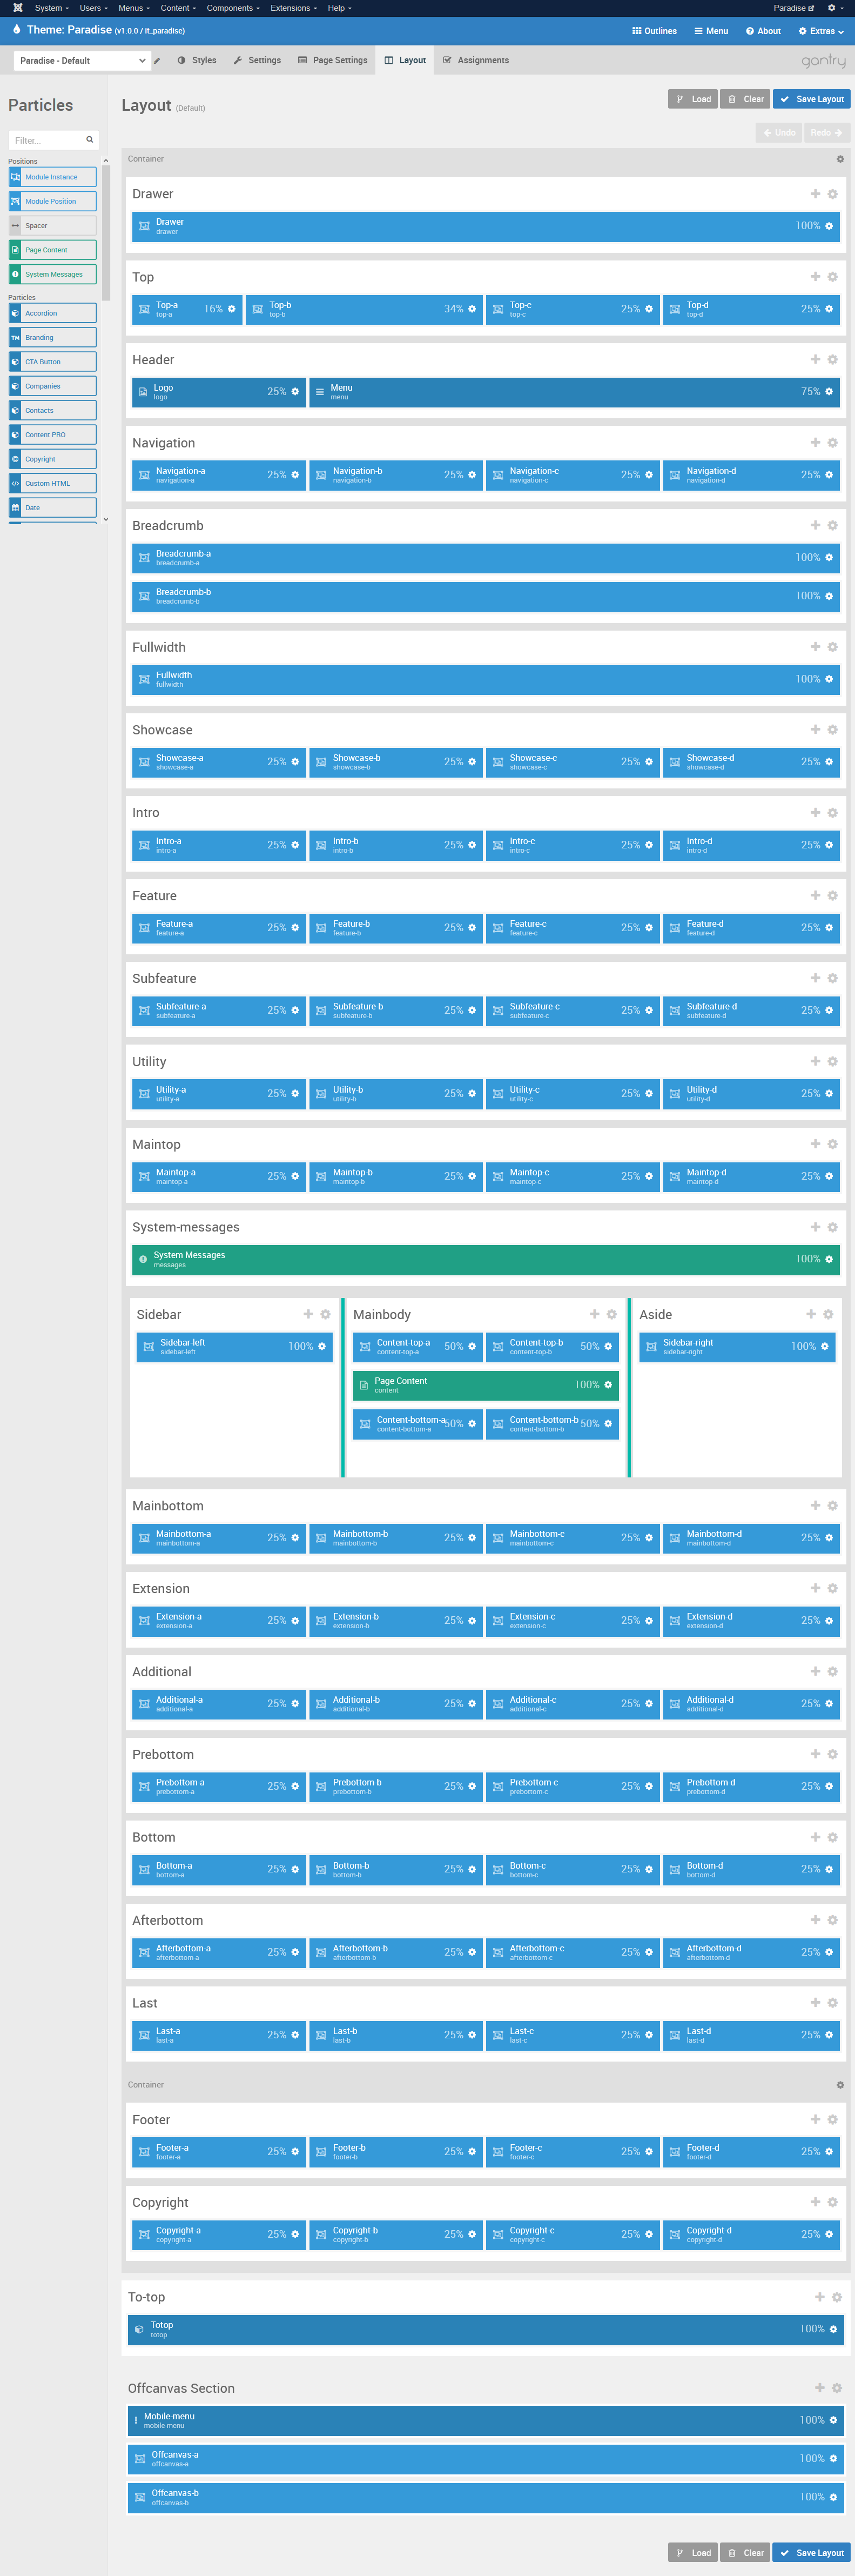Open settings for the System Messages particle
The width and height of the screenshot is (855, 2576).
(x=829, y=1259)
